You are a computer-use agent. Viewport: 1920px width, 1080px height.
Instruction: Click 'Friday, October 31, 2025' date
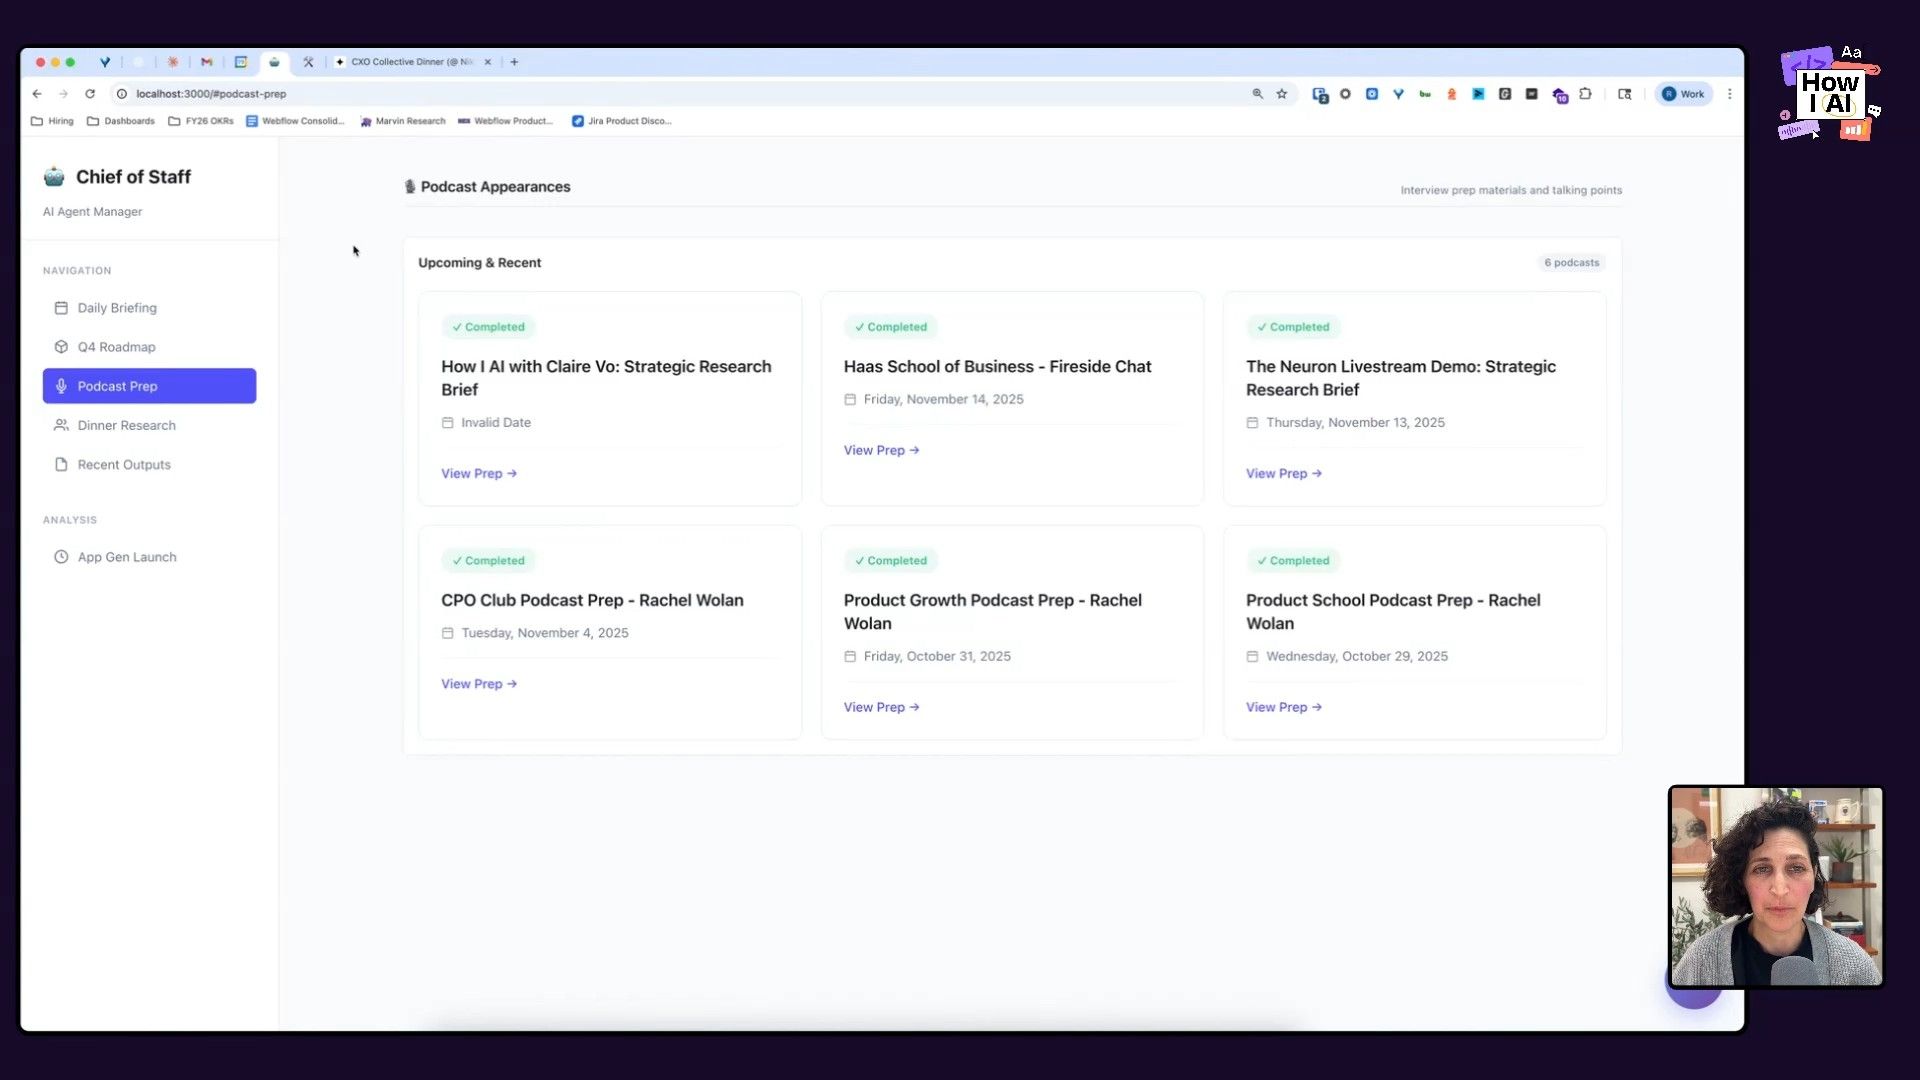(937, 657)
